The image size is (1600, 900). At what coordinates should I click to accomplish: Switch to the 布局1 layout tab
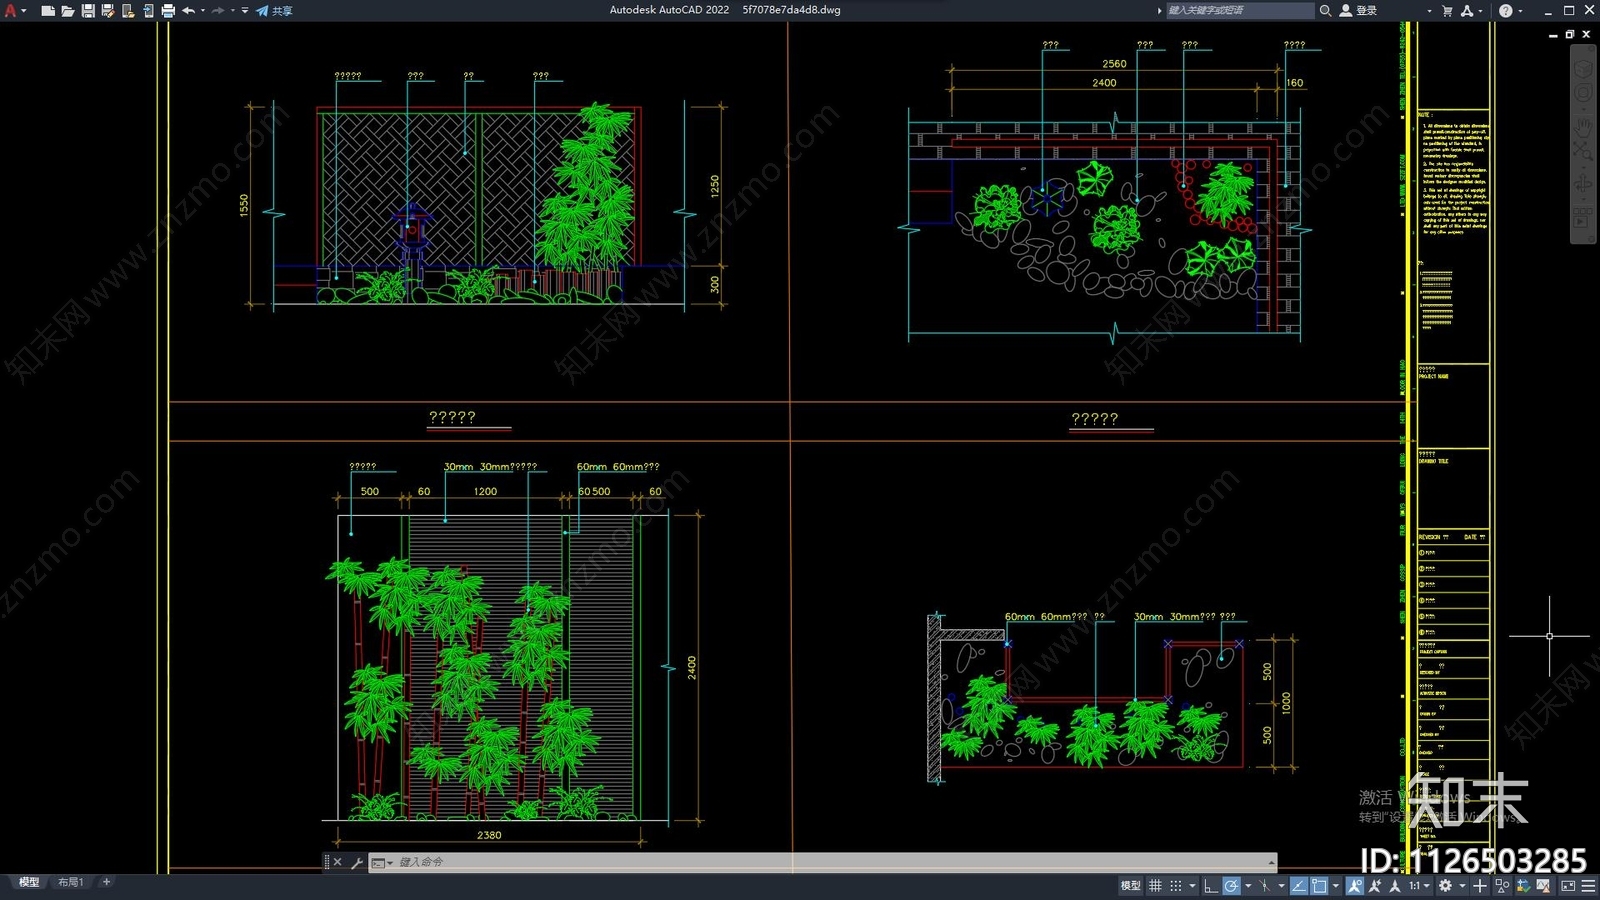point(70,882)
